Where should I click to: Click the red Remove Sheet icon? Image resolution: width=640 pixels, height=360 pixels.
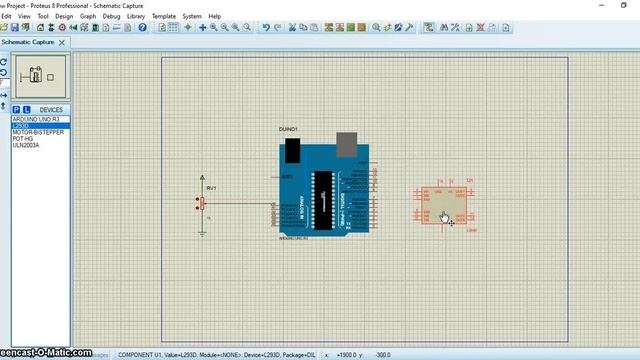480,27
